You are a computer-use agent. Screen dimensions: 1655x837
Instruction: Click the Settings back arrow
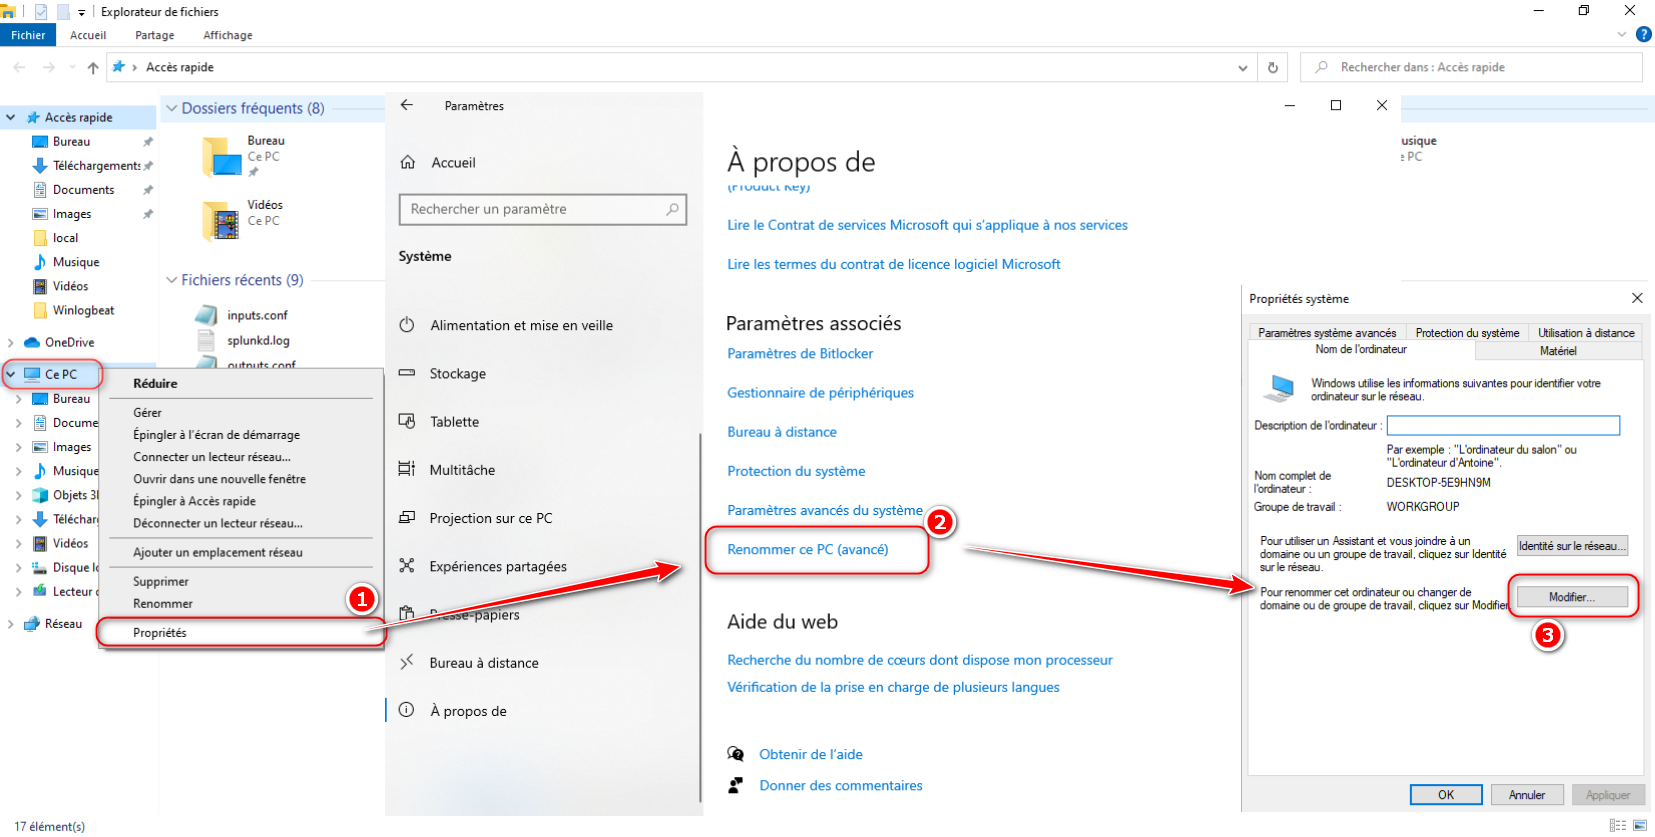407,105
